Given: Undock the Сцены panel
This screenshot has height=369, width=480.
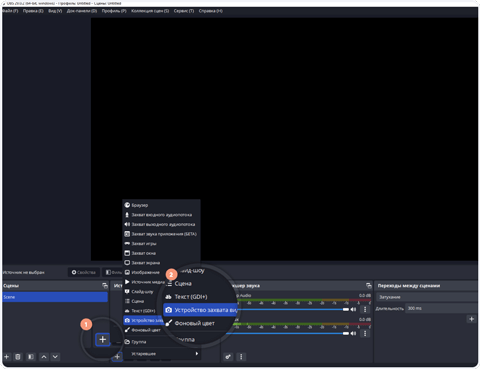Looking at the screenshot, I should tap(105, 286).
